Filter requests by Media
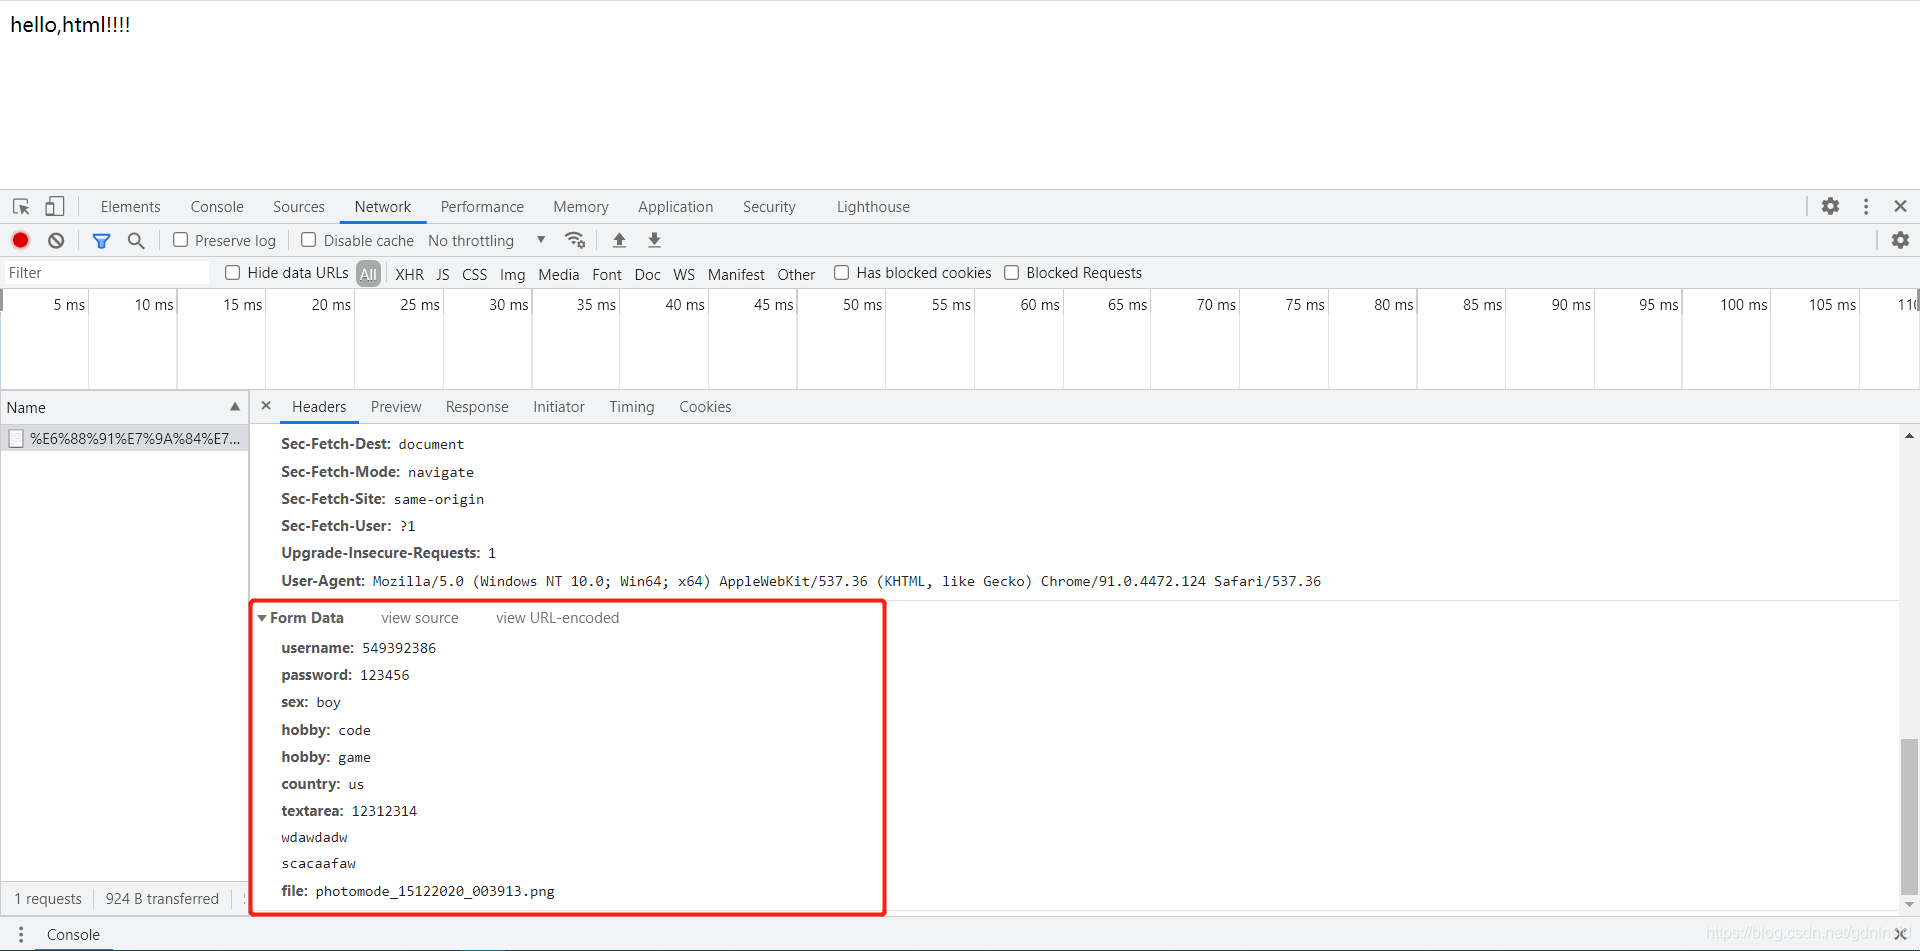The height and width of the screenshot is (951, 1920). 559,274
